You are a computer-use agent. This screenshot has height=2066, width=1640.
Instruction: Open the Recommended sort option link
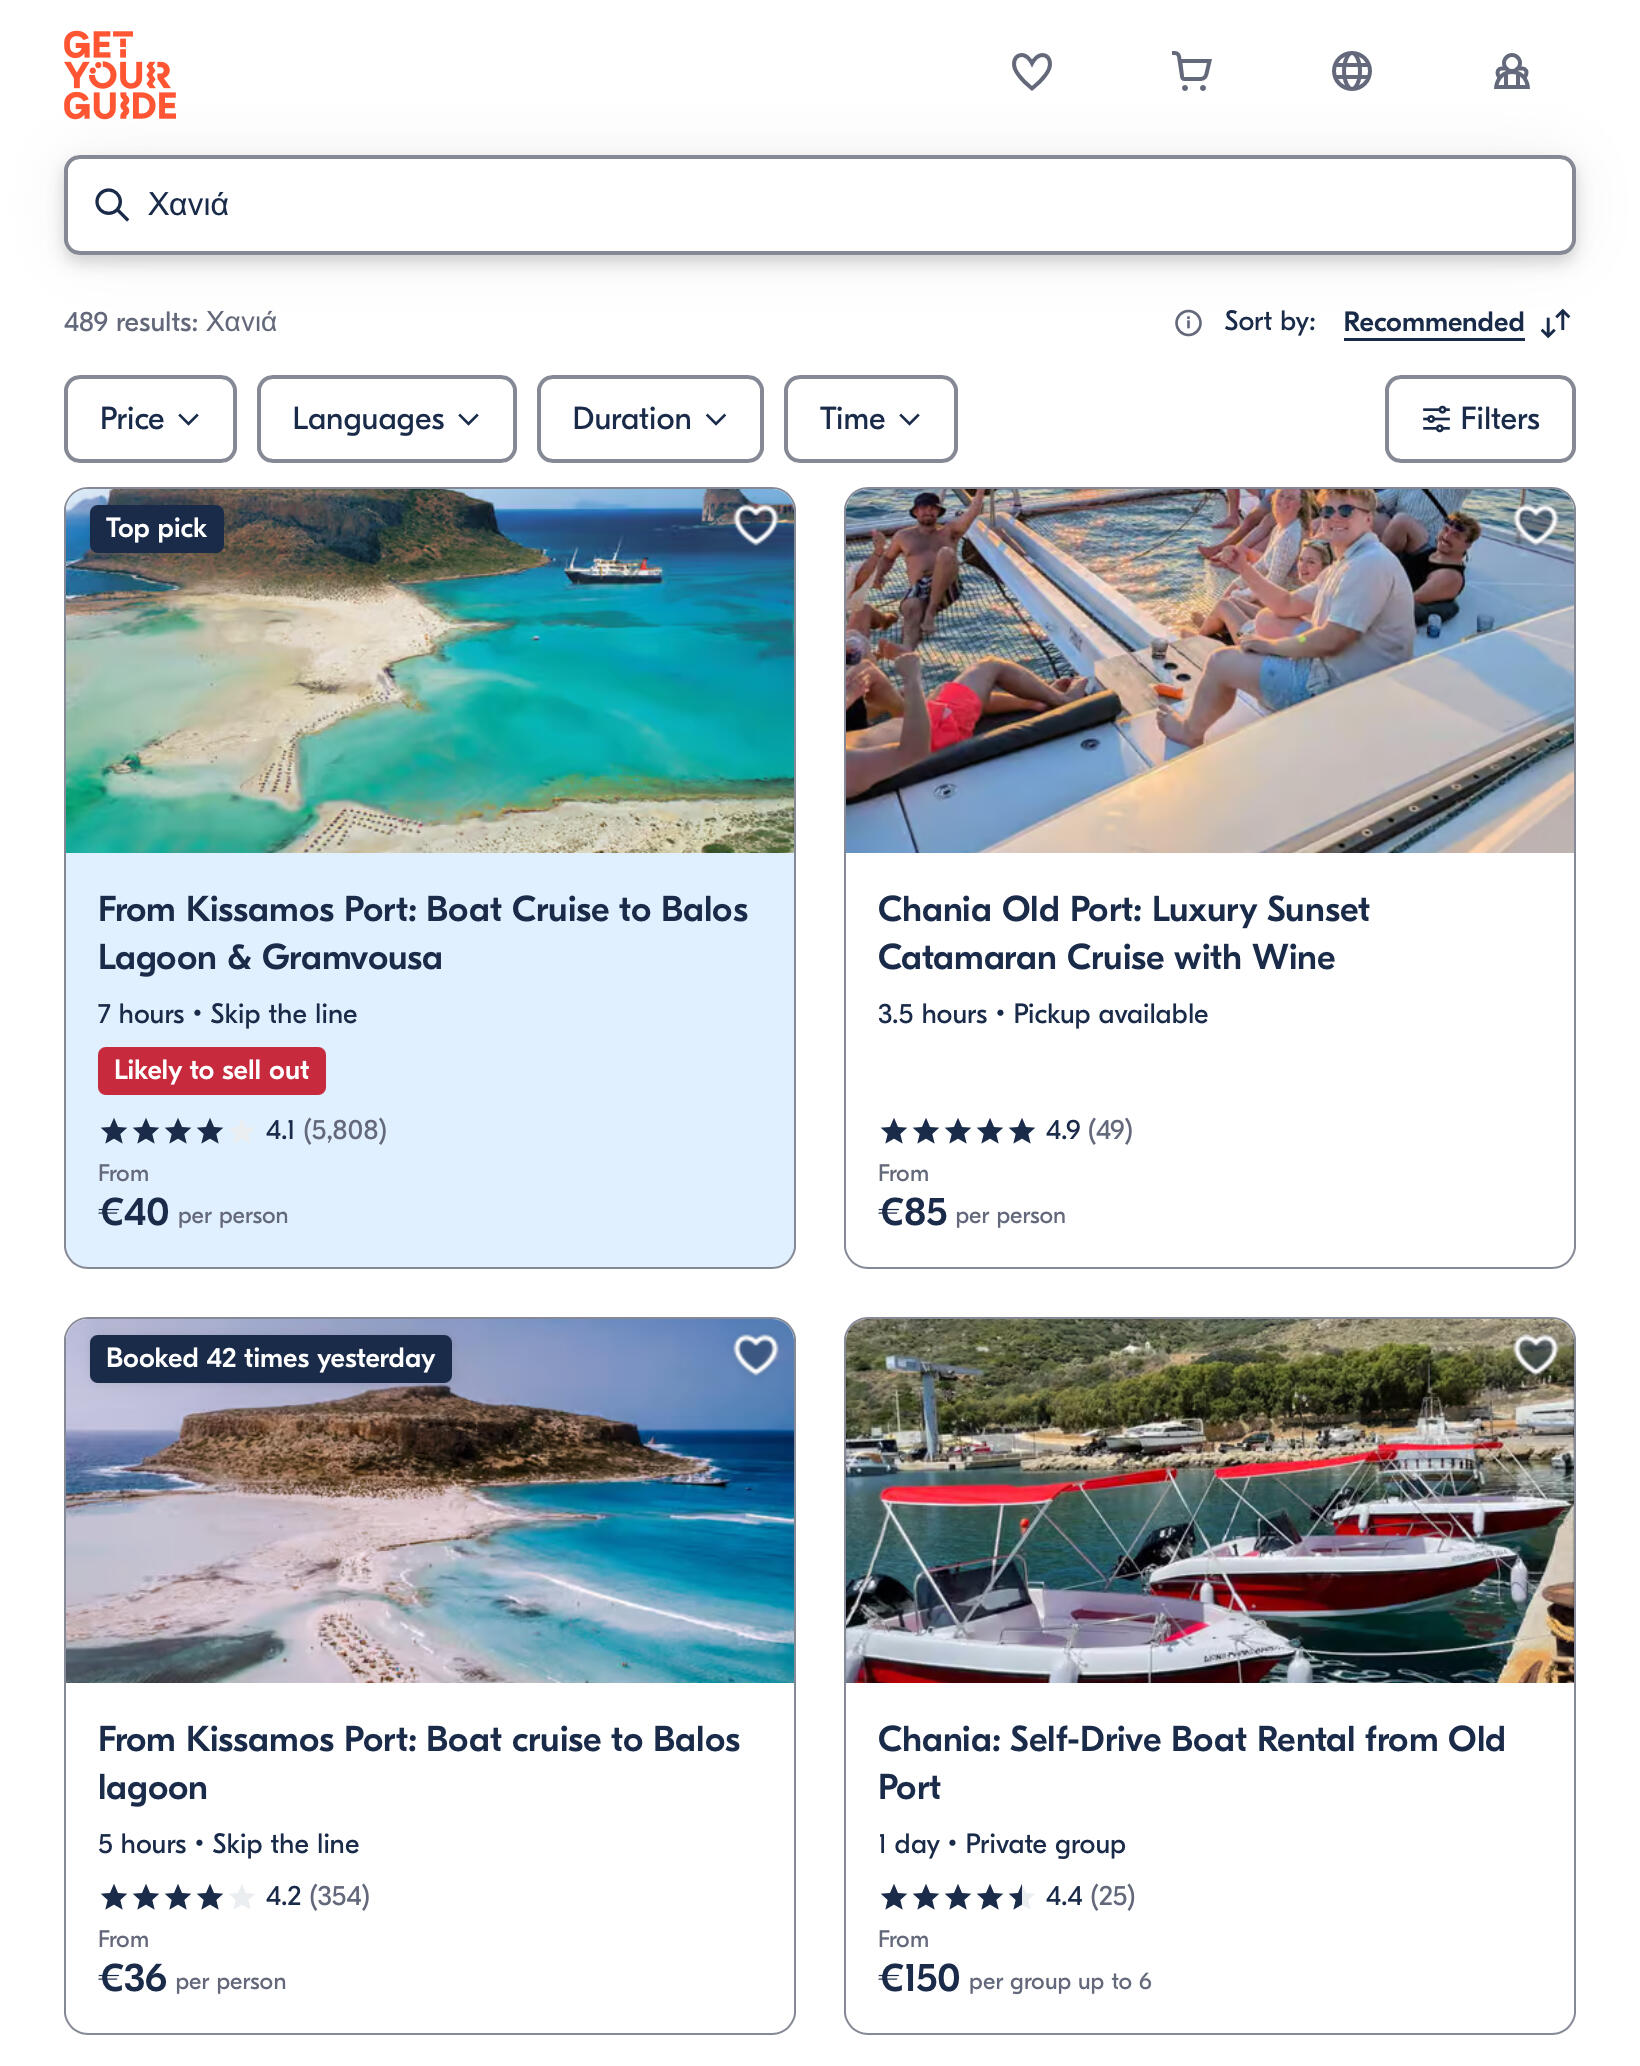pos(1433,323)
